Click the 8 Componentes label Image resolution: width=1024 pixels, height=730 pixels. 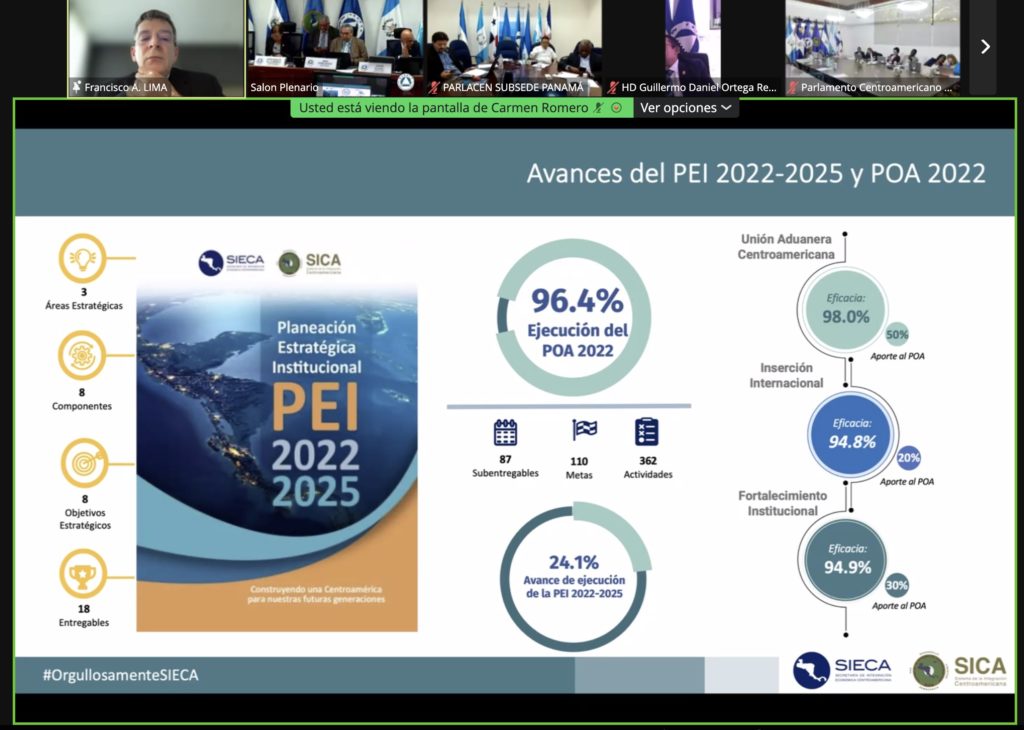click(82, 400)
